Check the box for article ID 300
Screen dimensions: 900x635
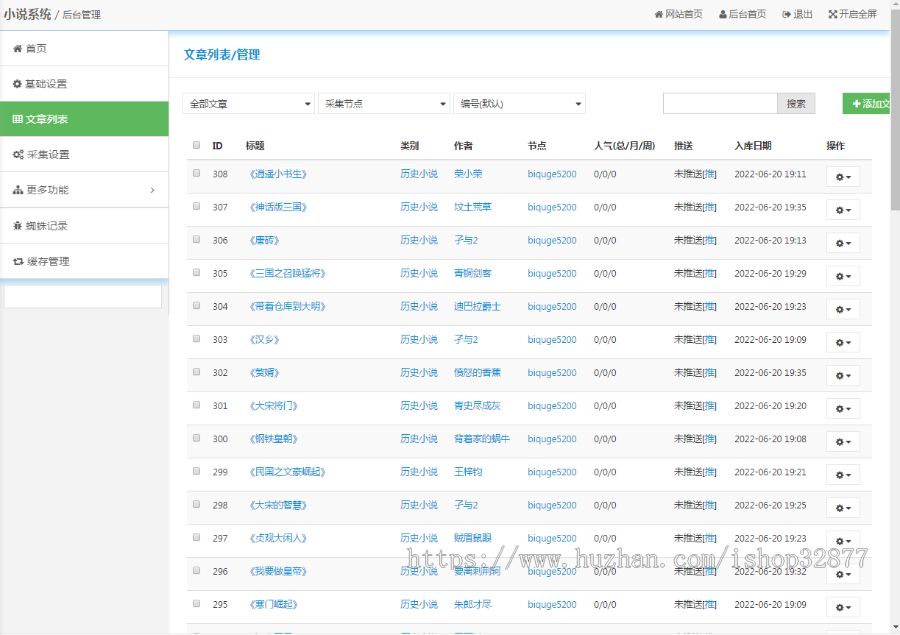196,438
